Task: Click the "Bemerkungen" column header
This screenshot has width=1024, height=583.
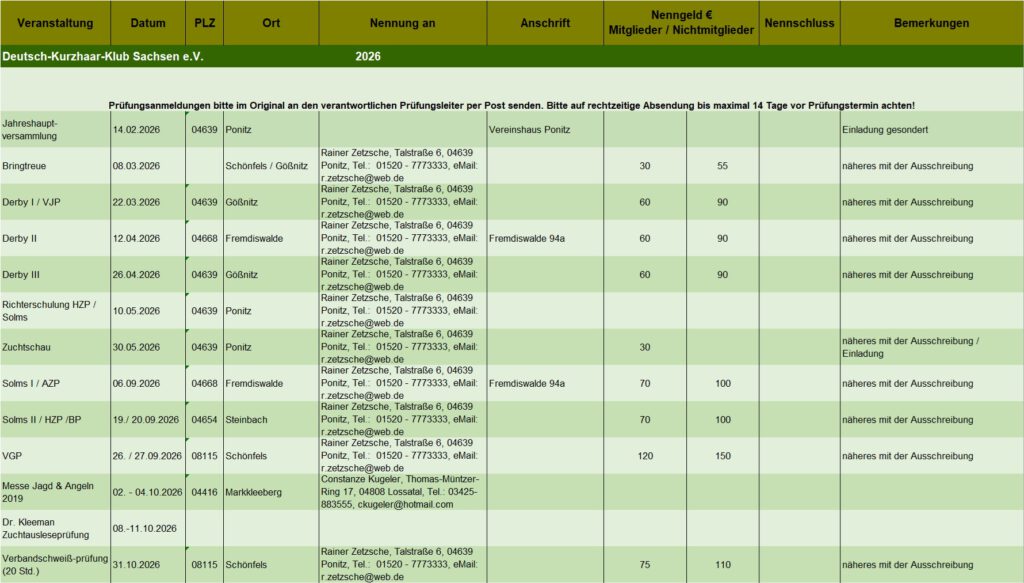Action: pyautogui.click(x=931, y=23)
